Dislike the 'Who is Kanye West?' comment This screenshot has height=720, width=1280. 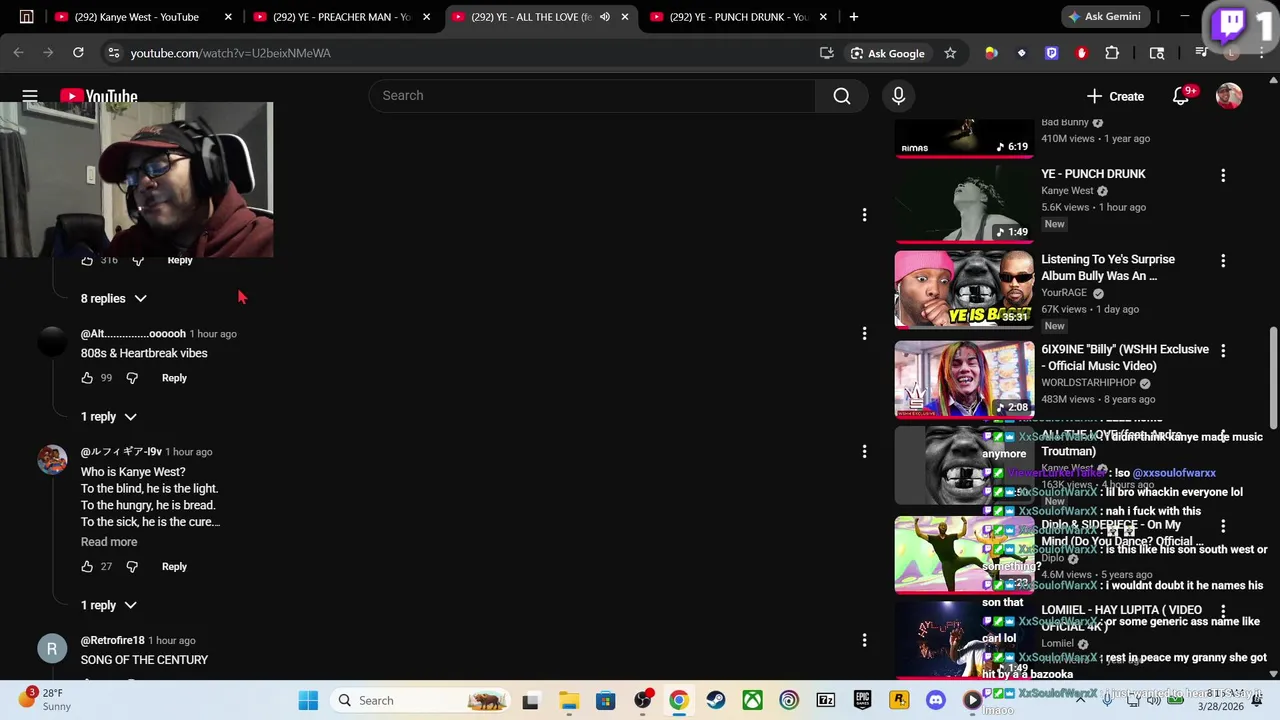pos(132,567)
